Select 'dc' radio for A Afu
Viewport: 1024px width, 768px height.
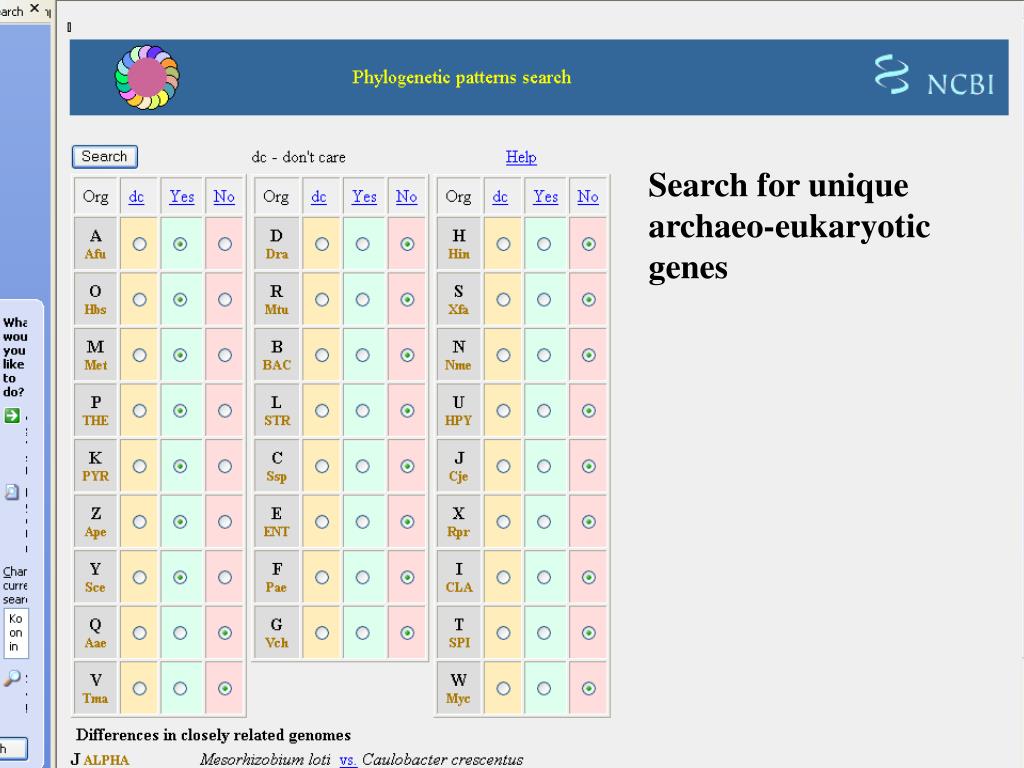point(139,244)
